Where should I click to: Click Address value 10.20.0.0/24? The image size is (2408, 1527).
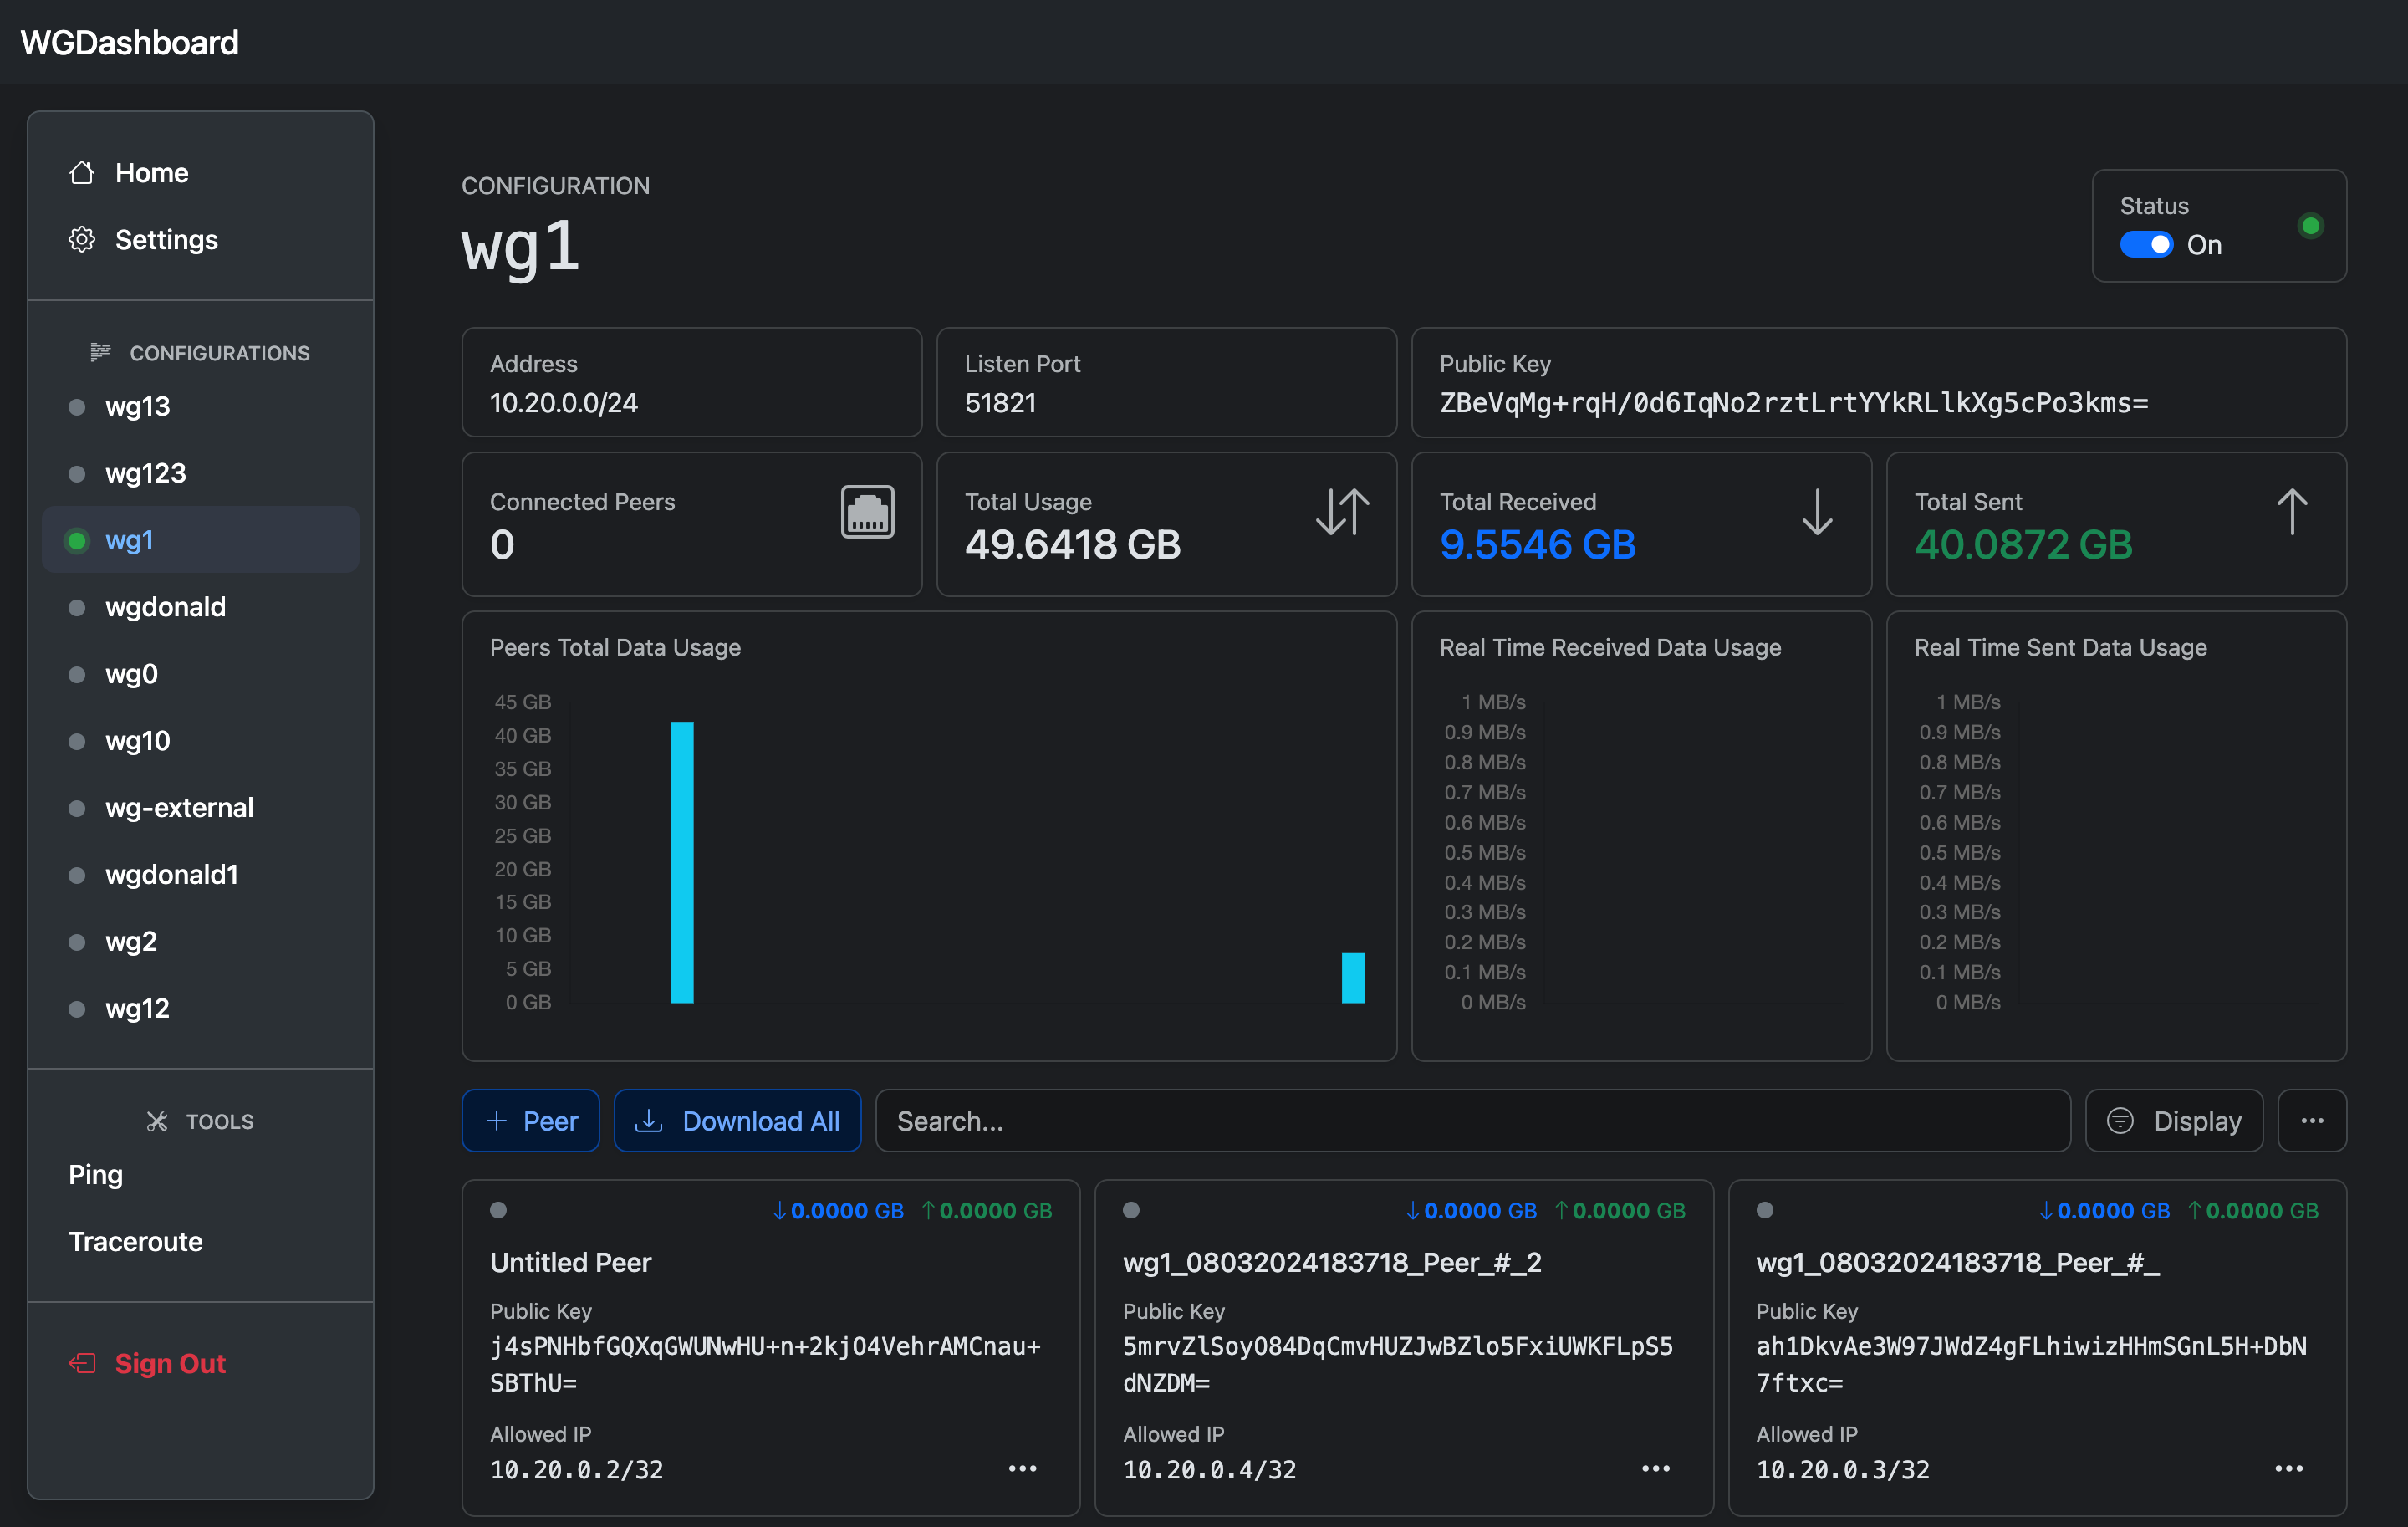click(563, 403)
